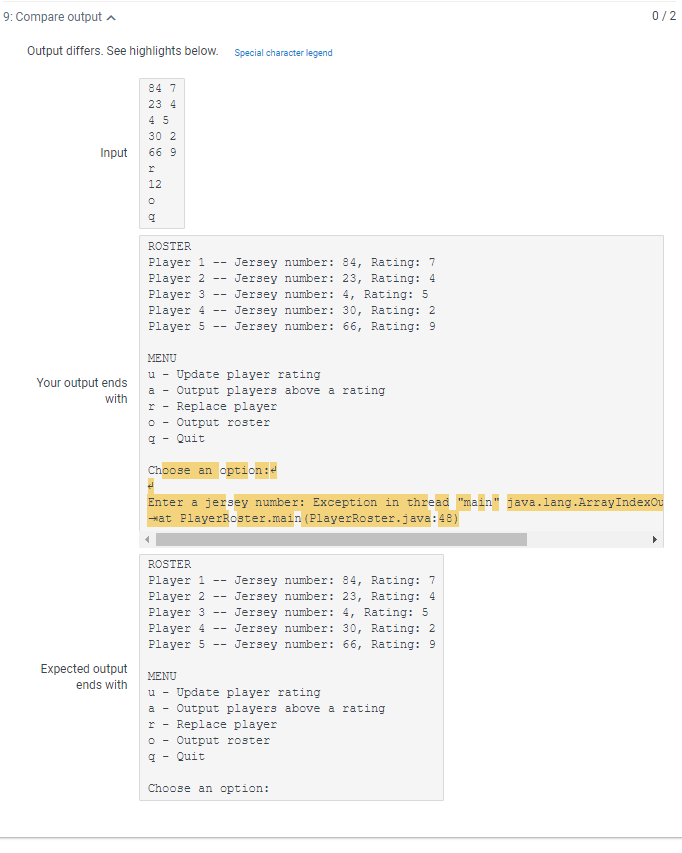Click 'Player 3' line in your output
The image size is (682, 853).
(x=288, y=294)
